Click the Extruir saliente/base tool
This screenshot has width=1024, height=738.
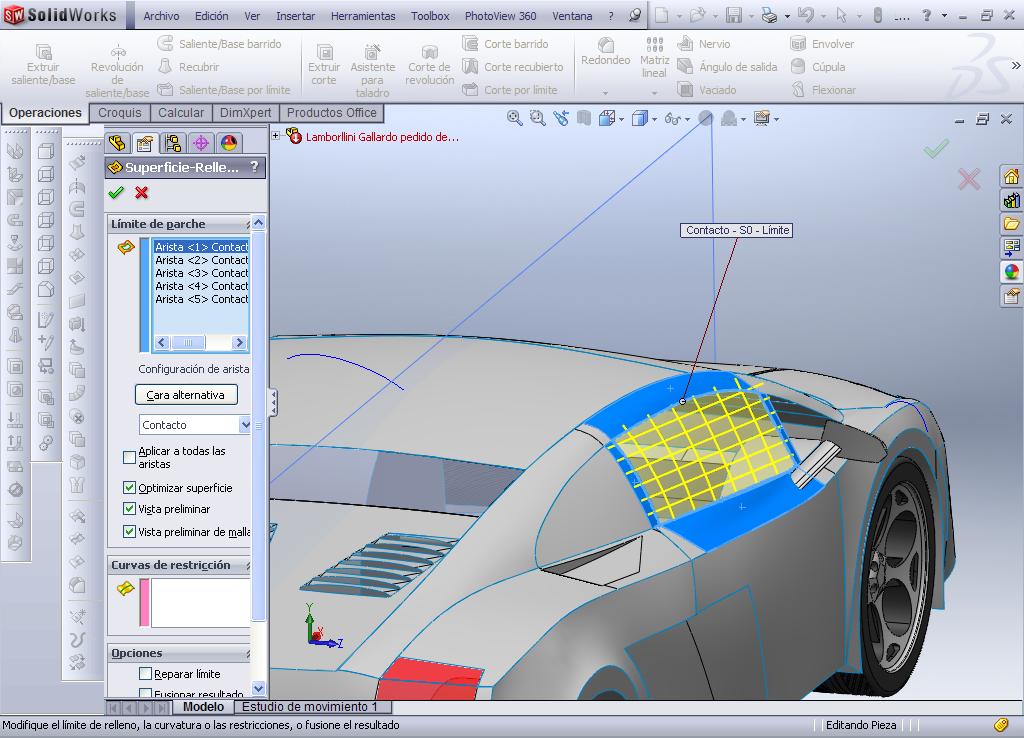tap(43, 65)
